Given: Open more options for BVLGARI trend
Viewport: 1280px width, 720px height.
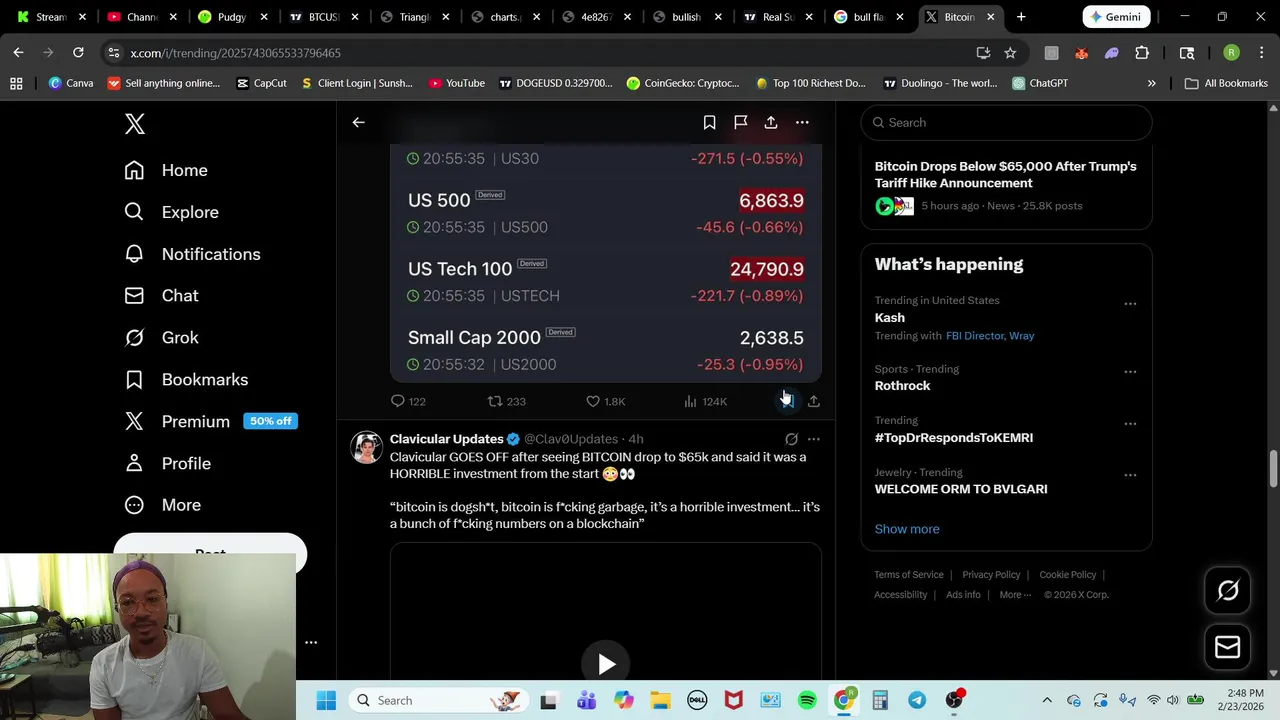Looking at the screenshot, I should (x=1130, y=475).
